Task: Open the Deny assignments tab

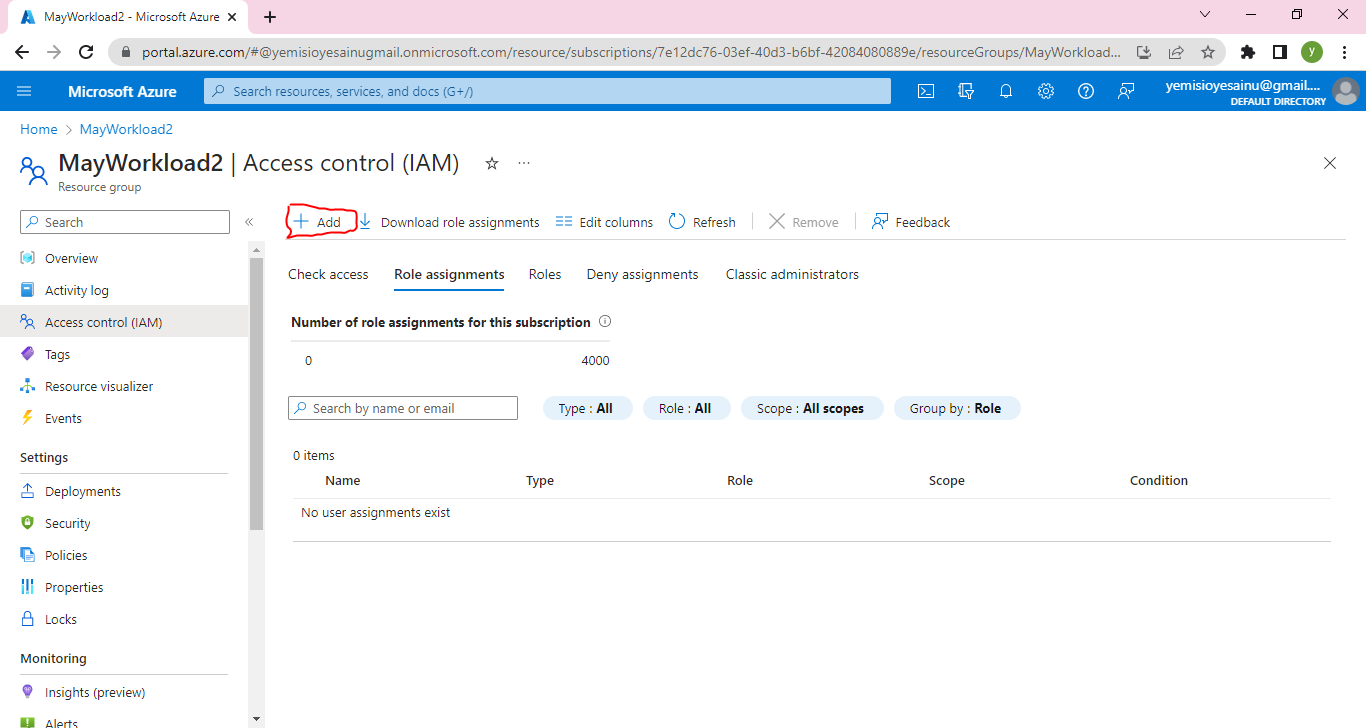Action: pos(643,274)
